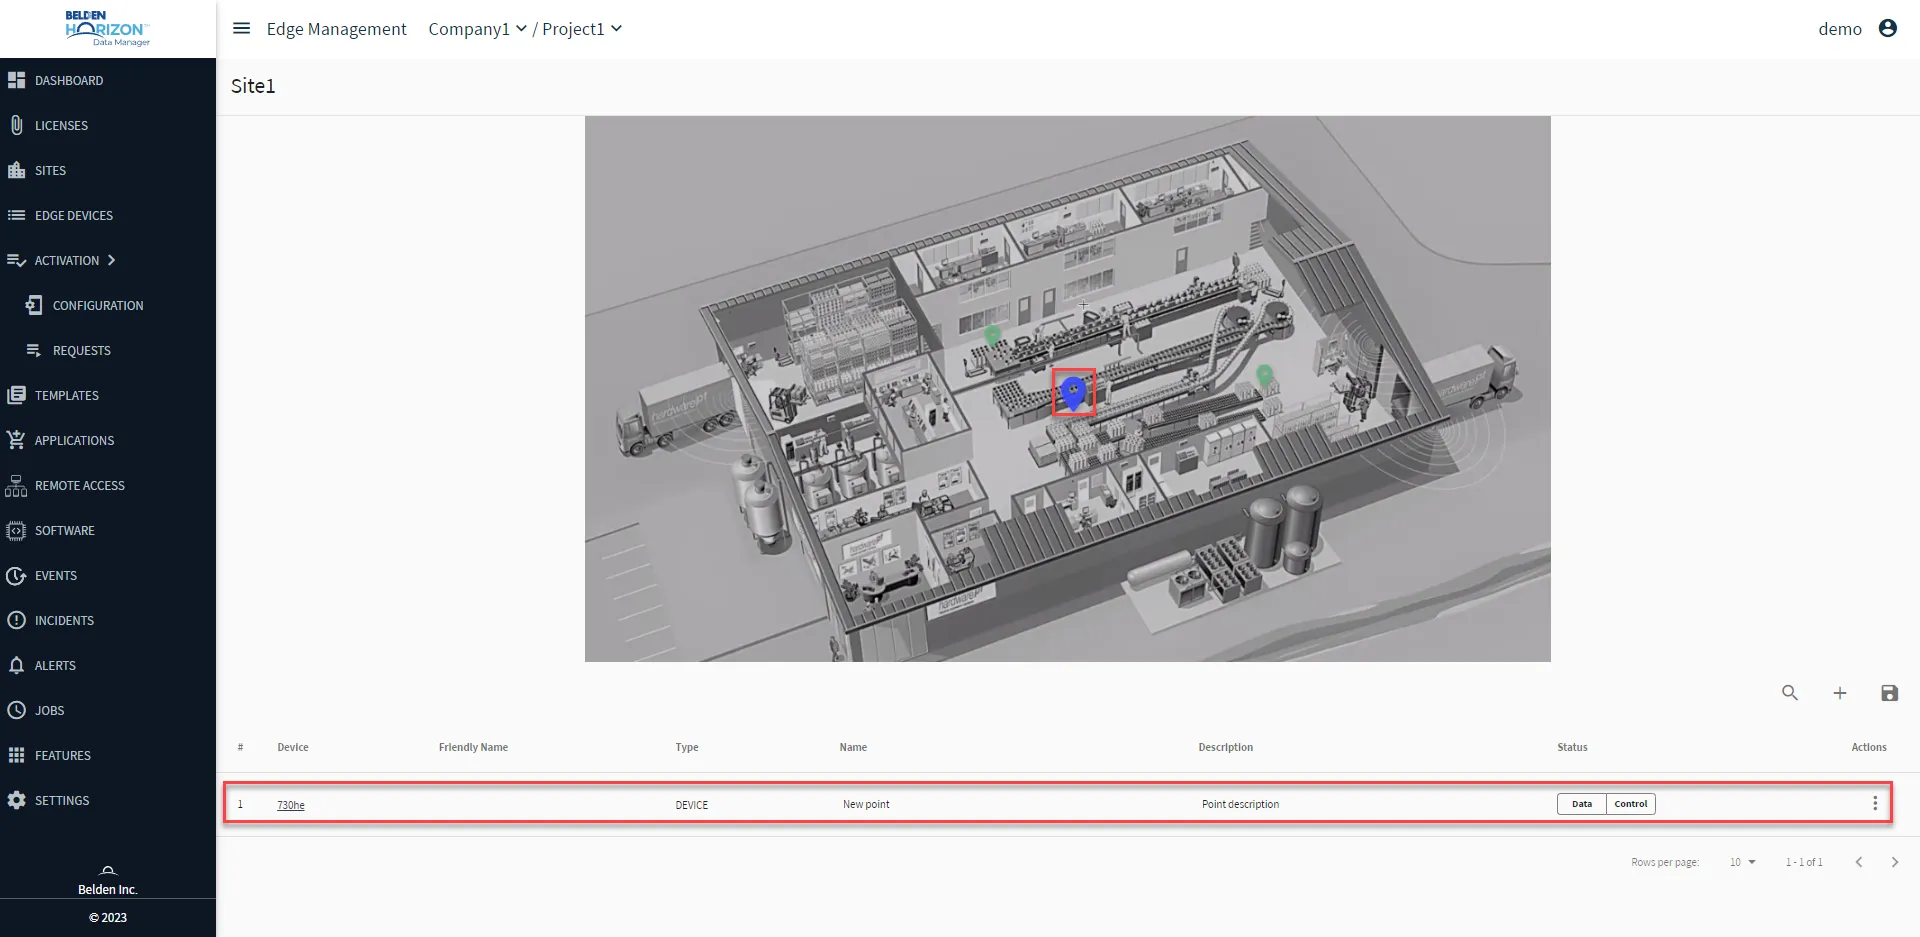Screen dimensions: 1920x937
Task: Click the factory floor plan image
Action: [x=1067, y=389]
